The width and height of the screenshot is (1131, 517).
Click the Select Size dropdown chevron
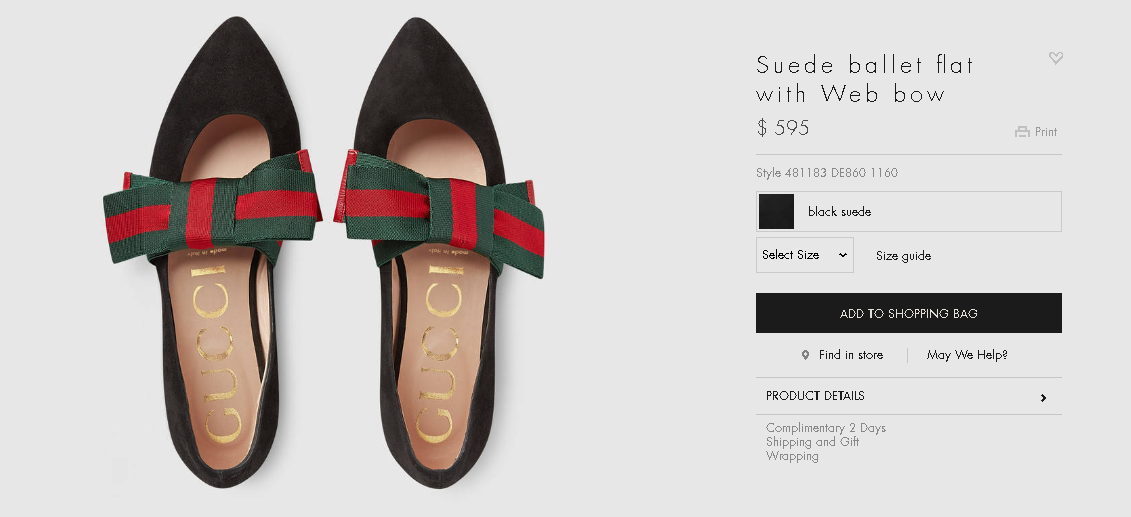pyautogui.click(x=842, y=255)
